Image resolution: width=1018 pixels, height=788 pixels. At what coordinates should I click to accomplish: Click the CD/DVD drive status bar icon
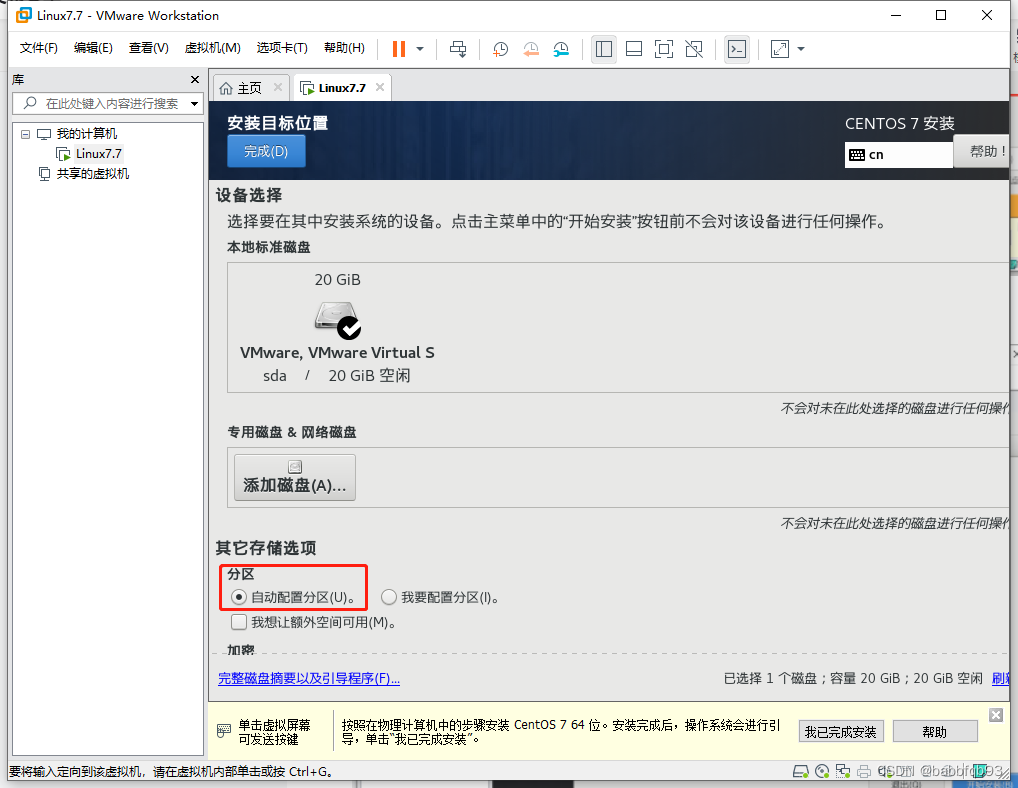[x=822, y=771]
